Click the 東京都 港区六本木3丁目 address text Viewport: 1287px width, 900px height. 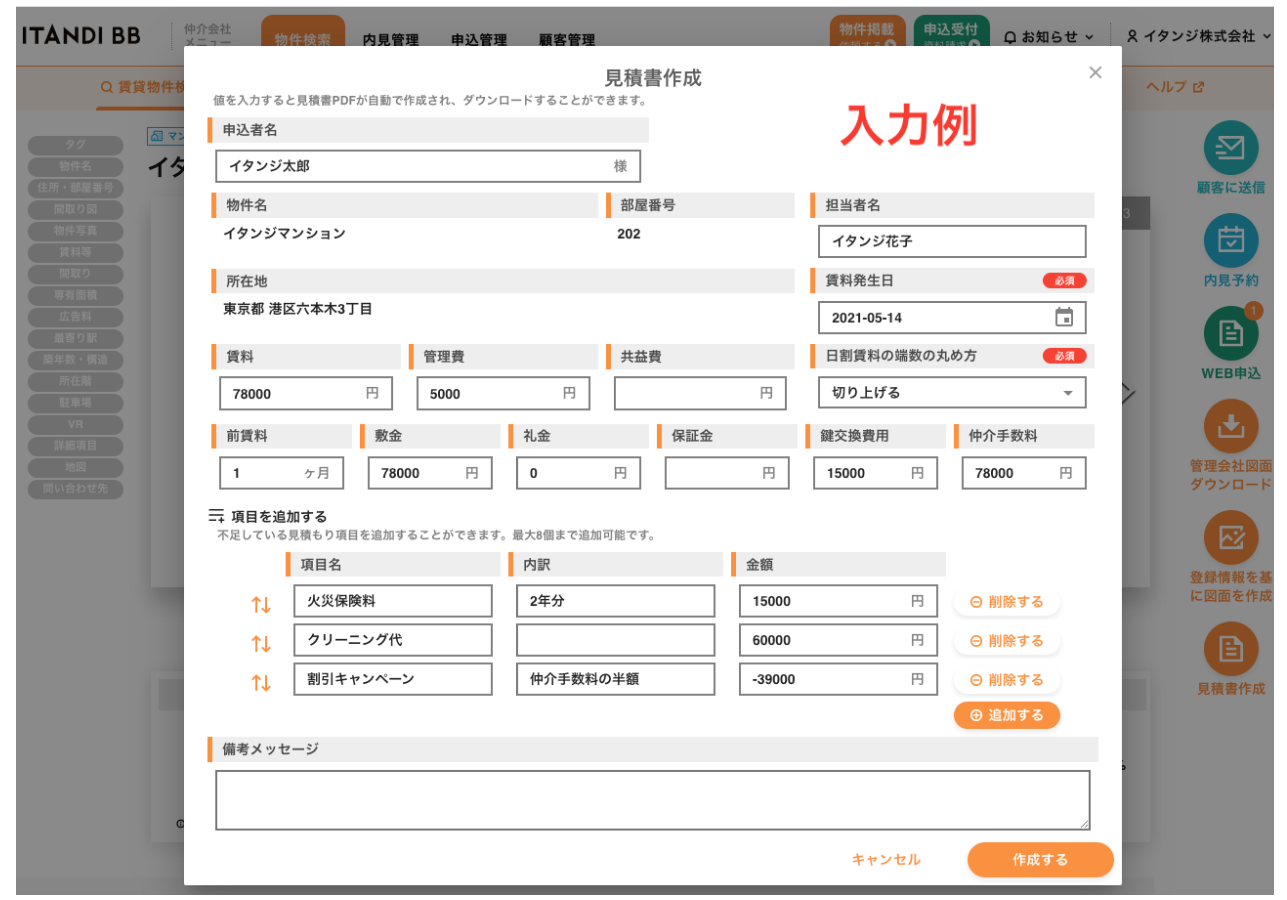pyautogui.click(x=298, y=309)
